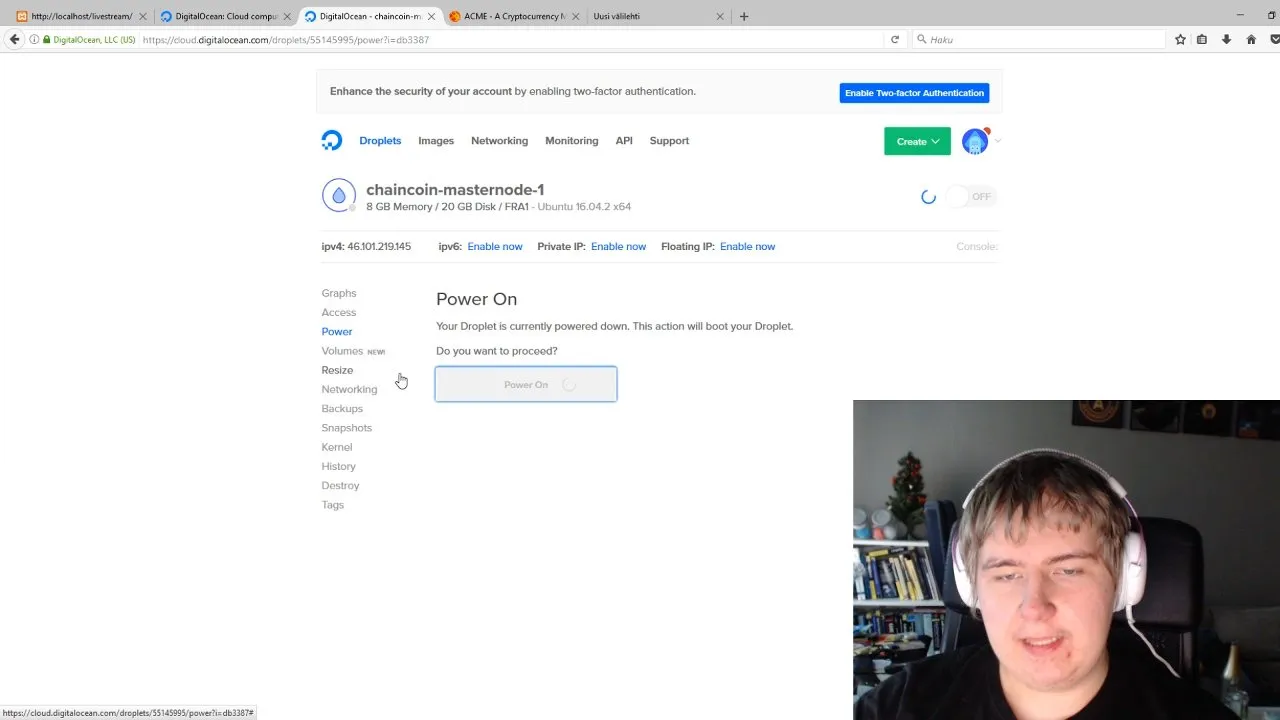Screen dimensions: 1280x720
Task: Switch to the ACME Cryptocurrency tab
Action: 514,16
